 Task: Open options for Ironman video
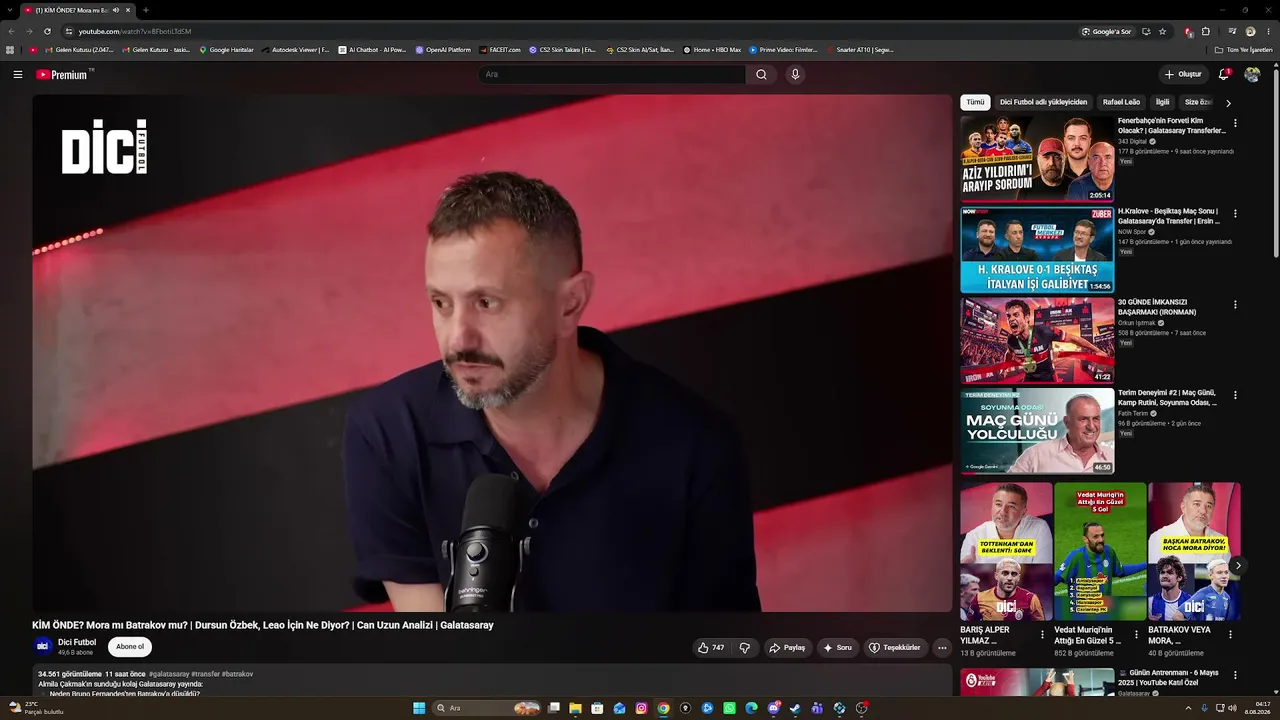1235,304
